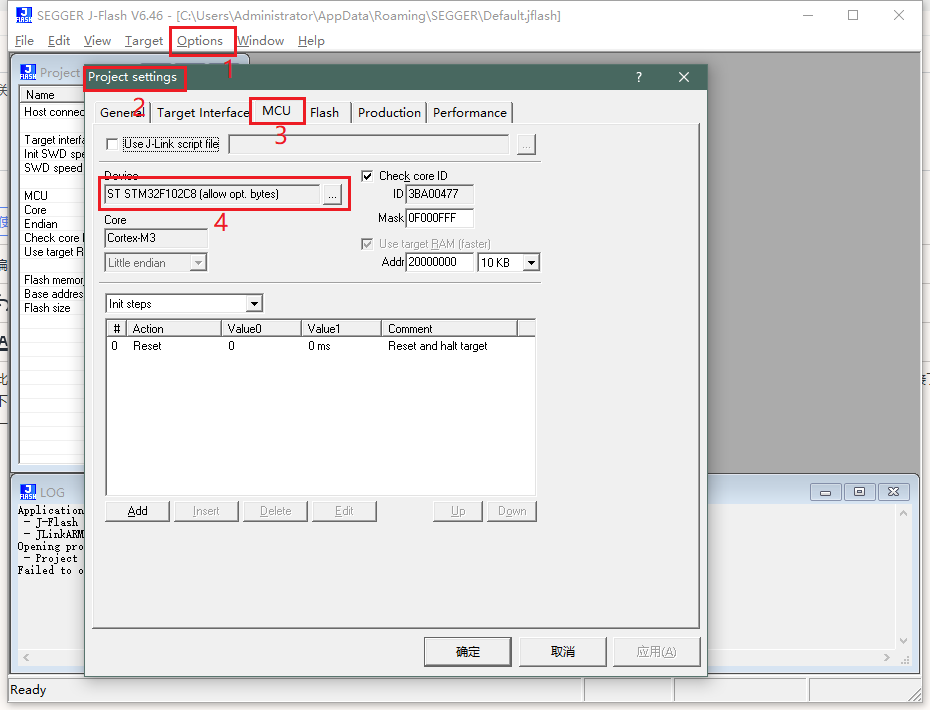This screenshot has height=710, width=930.
Task: Click the Mask field 0F000FFF
Action: (x=439, y=218)
